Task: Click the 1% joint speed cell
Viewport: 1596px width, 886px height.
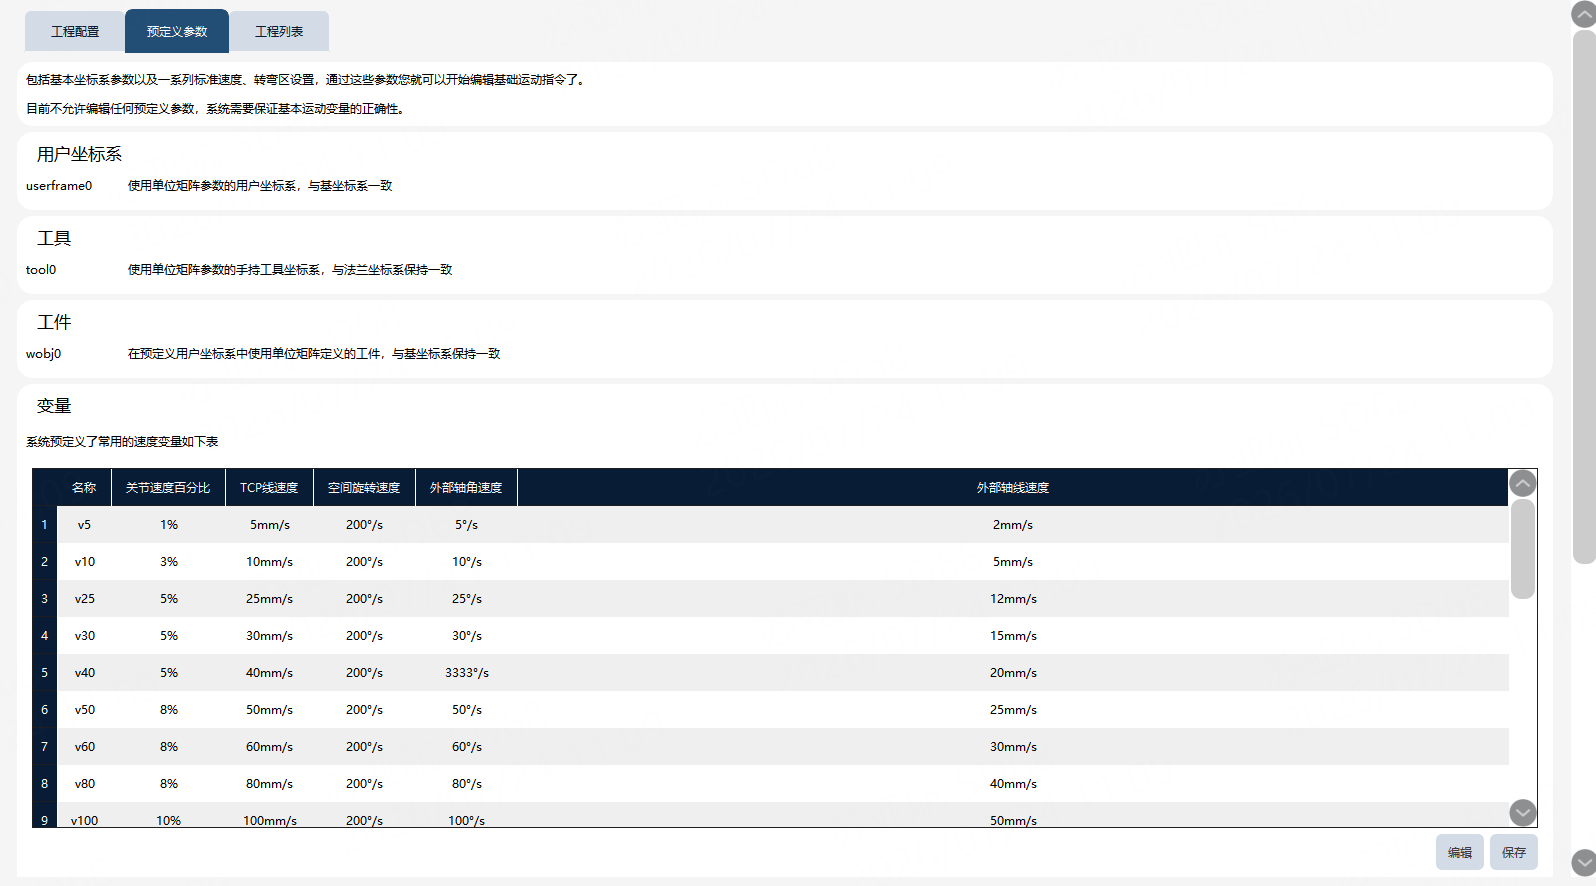Action: coord(168,525)
